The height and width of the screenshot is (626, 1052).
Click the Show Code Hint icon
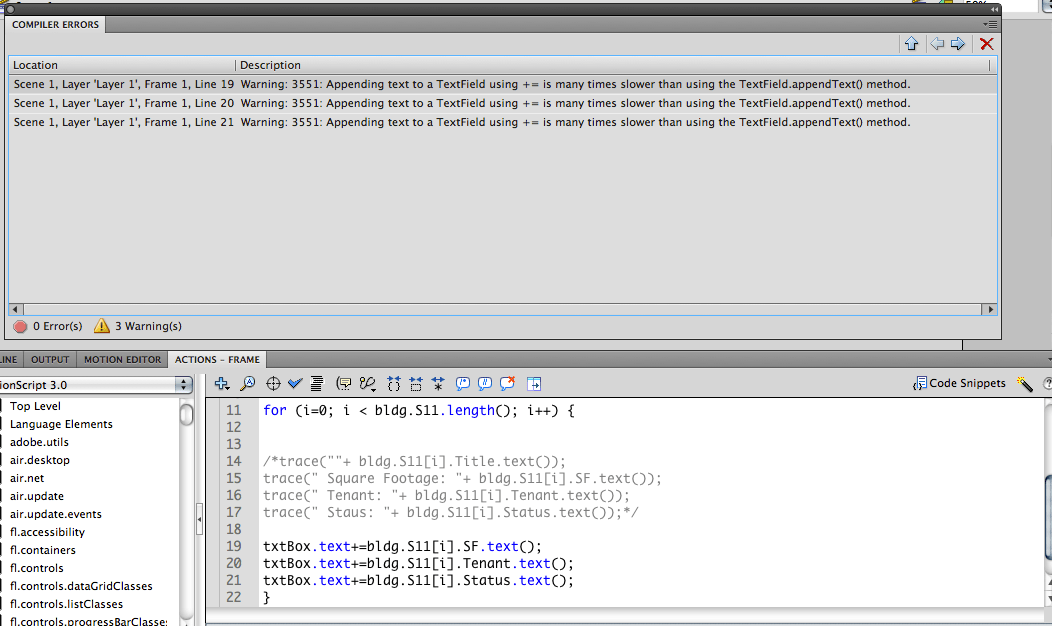pyautogui.click(x=344, y=383)
